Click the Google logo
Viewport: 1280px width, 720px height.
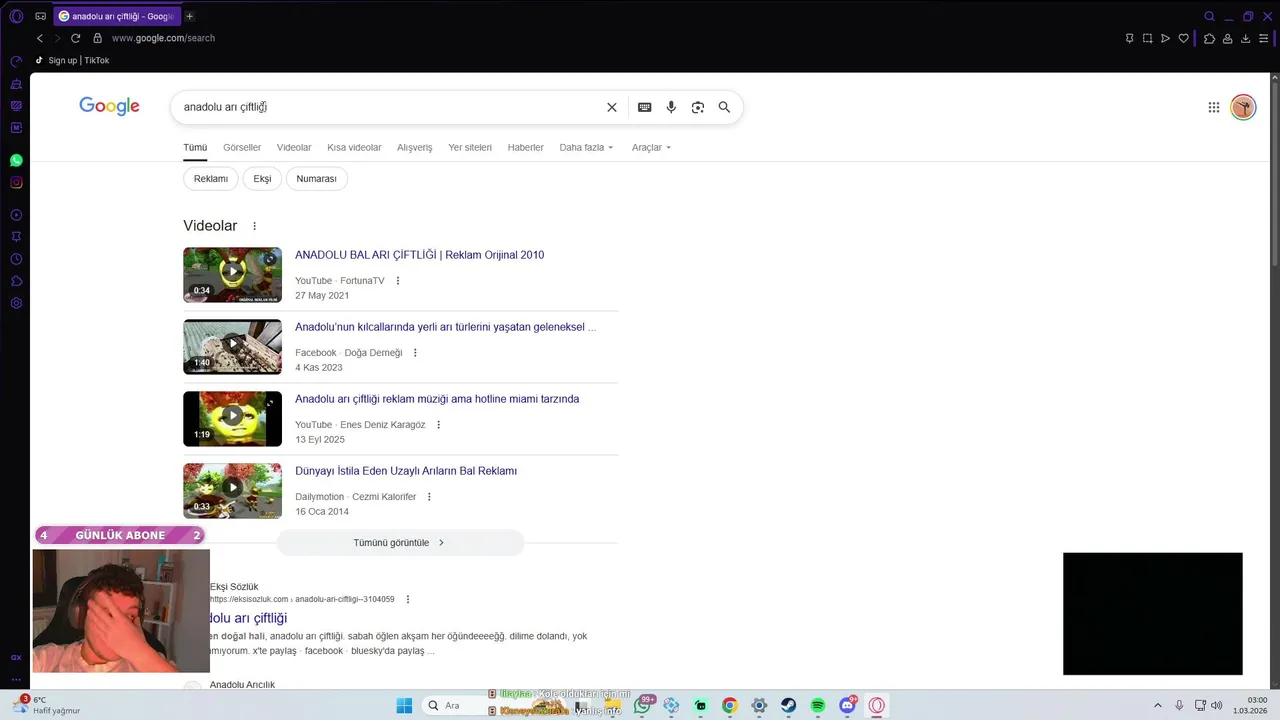109,106
